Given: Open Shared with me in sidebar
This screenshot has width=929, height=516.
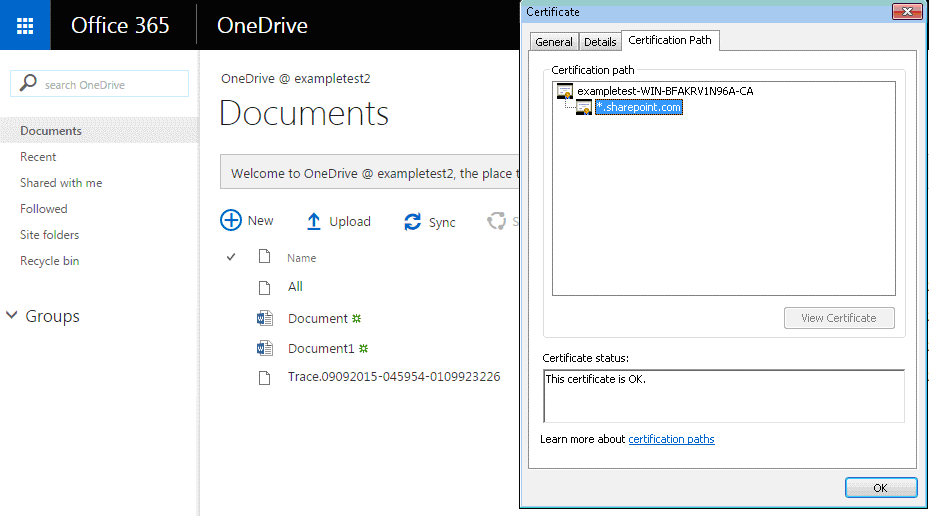Looking at the screenshot, I should point(61,182).
